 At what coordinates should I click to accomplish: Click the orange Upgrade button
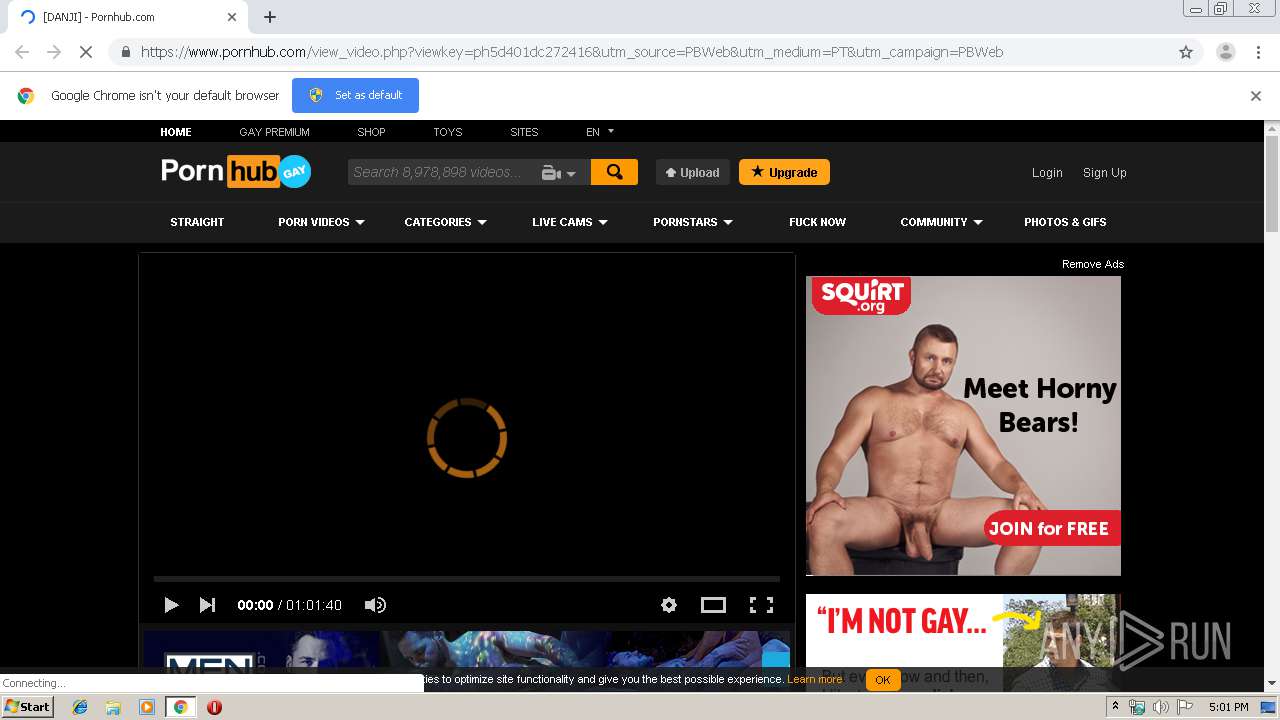(784, 172)
